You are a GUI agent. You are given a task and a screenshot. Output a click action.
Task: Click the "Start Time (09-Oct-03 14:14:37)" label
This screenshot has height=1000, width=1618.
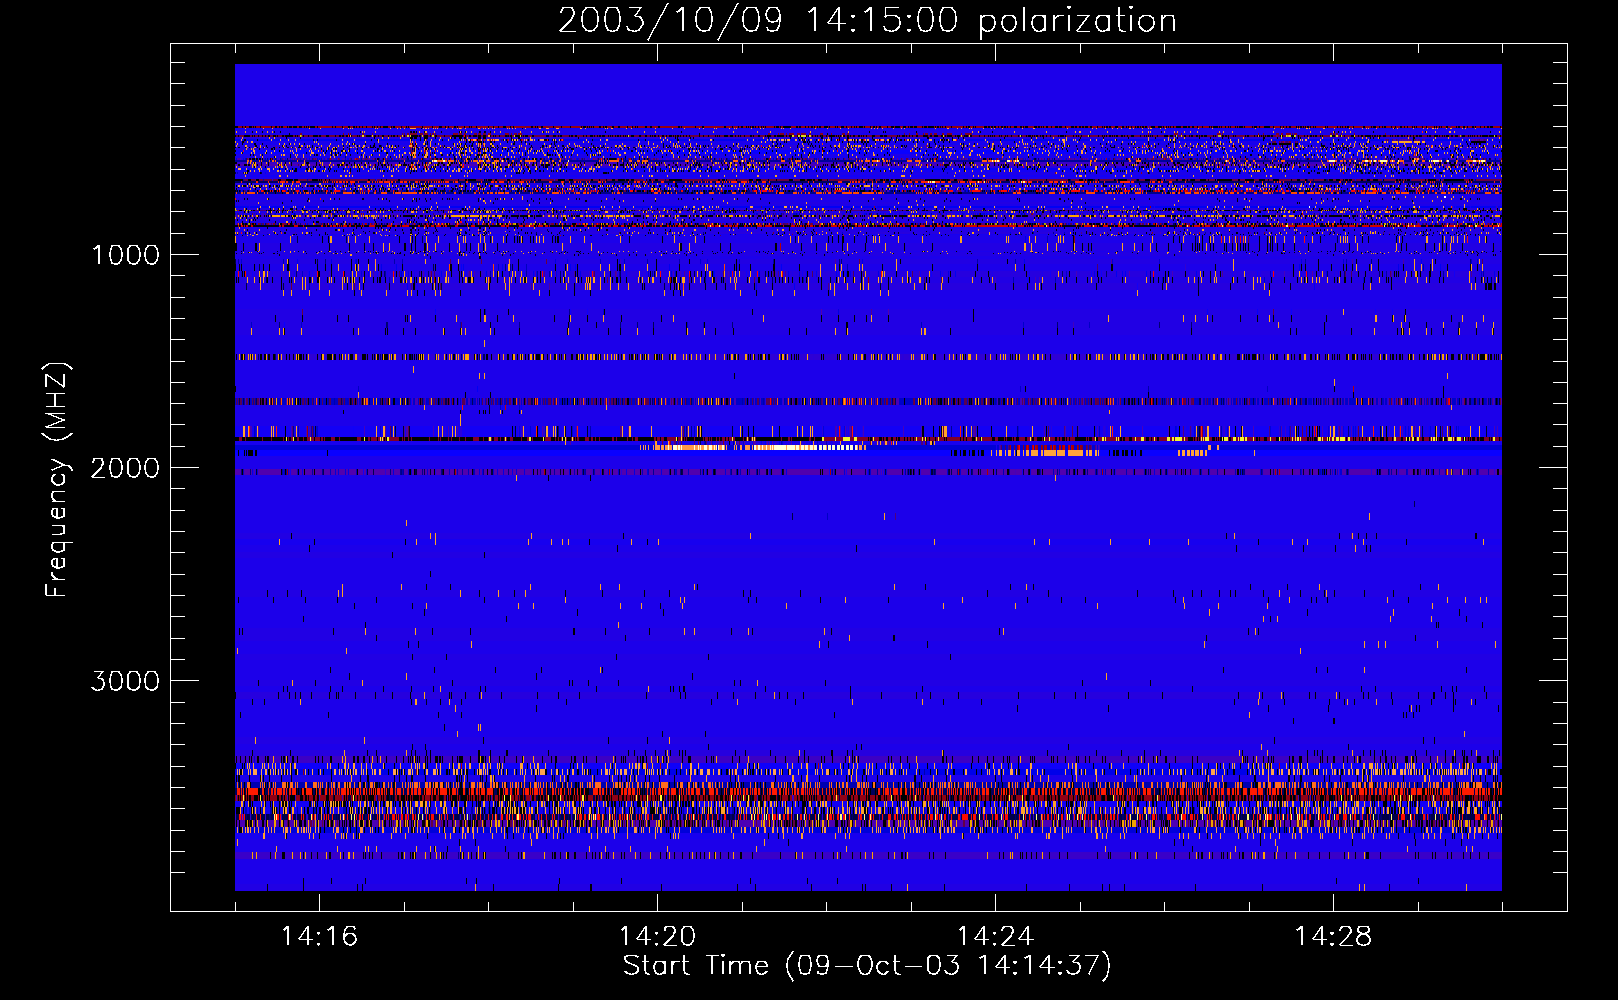click(867, 966)
